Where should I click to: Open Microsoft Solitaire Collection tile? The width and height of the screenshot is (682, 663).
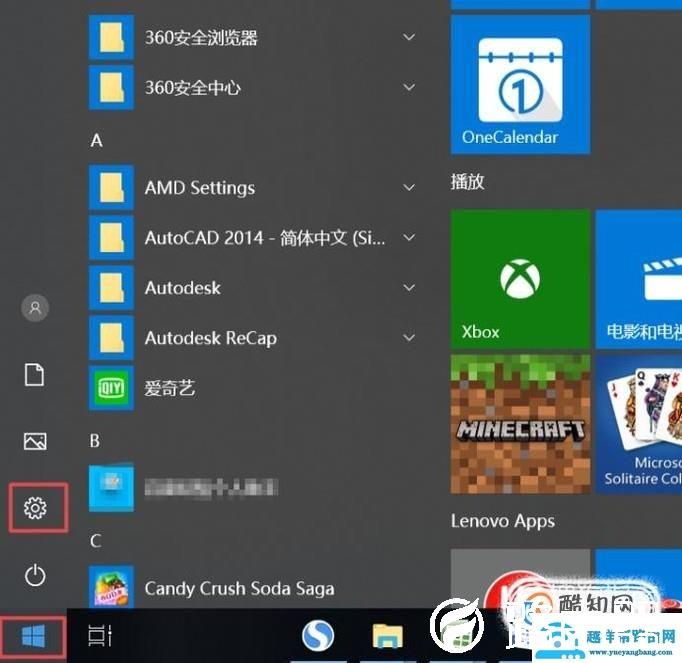[x=639, y=424]
